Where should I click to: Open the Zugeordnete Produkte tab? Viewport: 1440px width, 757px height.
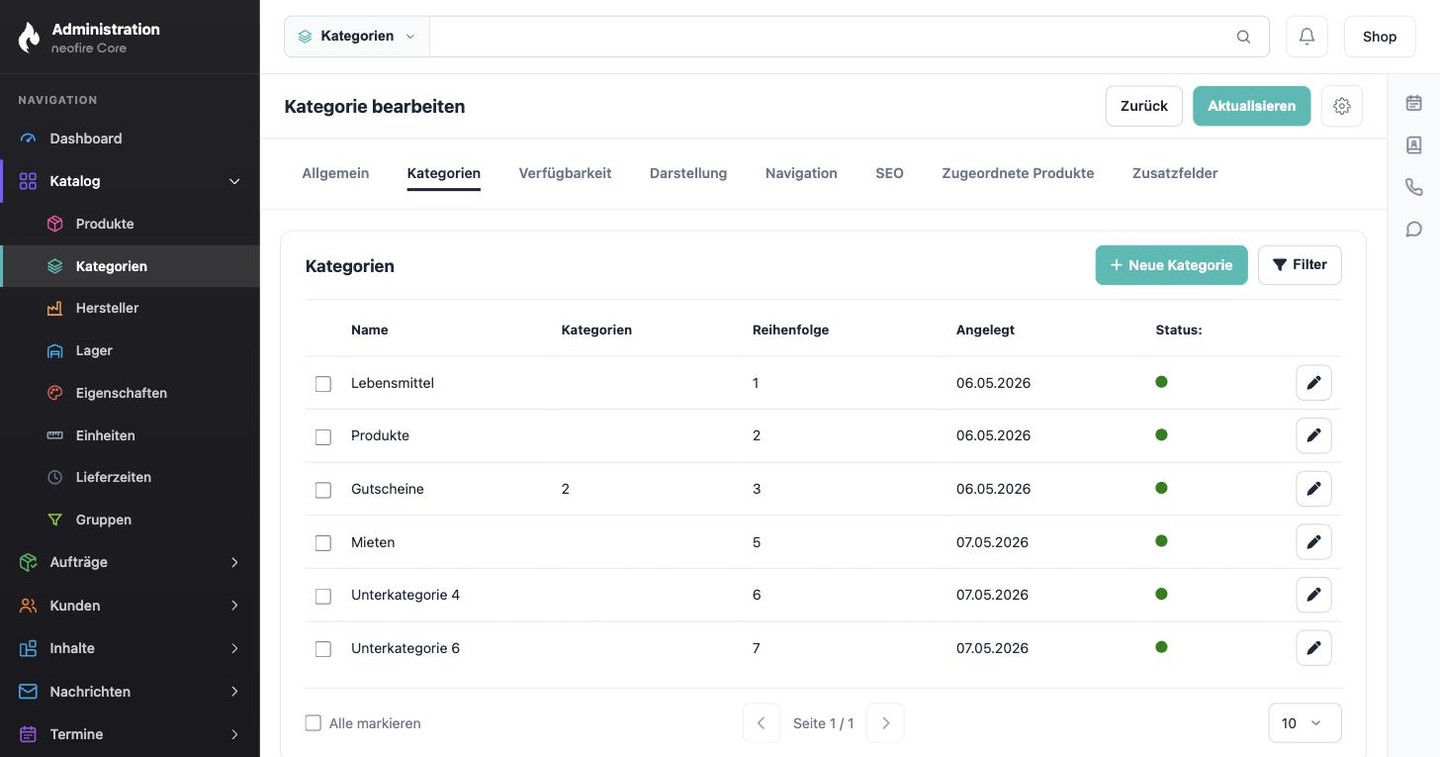[x=1017, y=173]
